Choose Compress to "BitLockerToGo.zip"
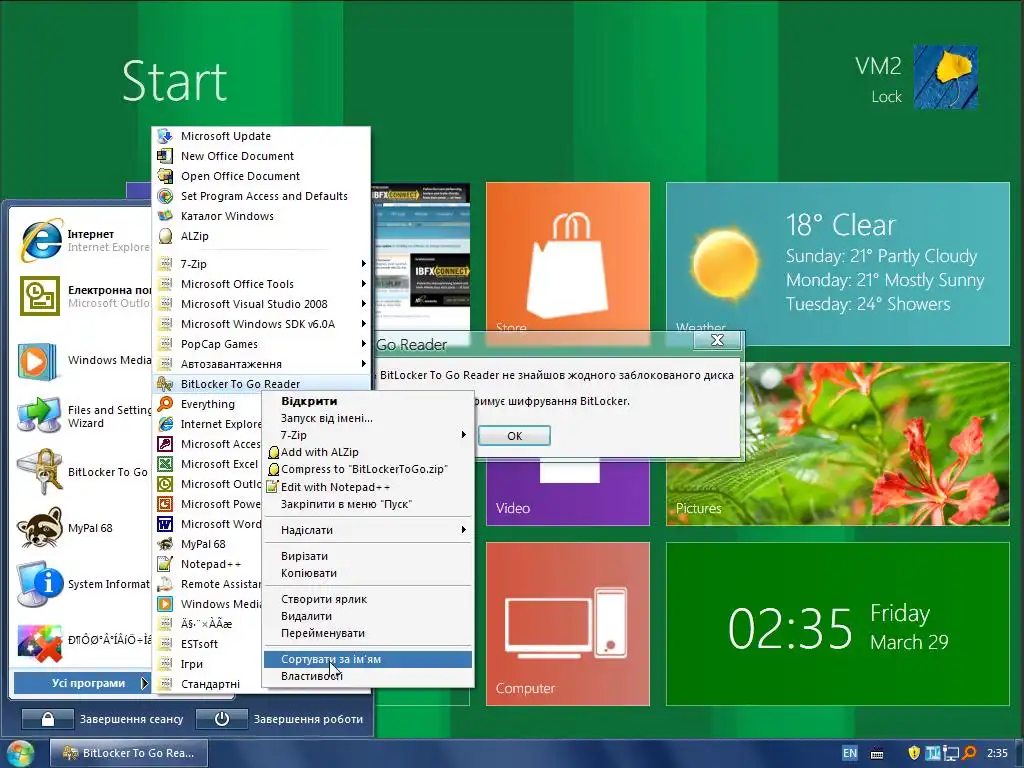This screenshot has width=1024, height=768. tap(368, 469)
